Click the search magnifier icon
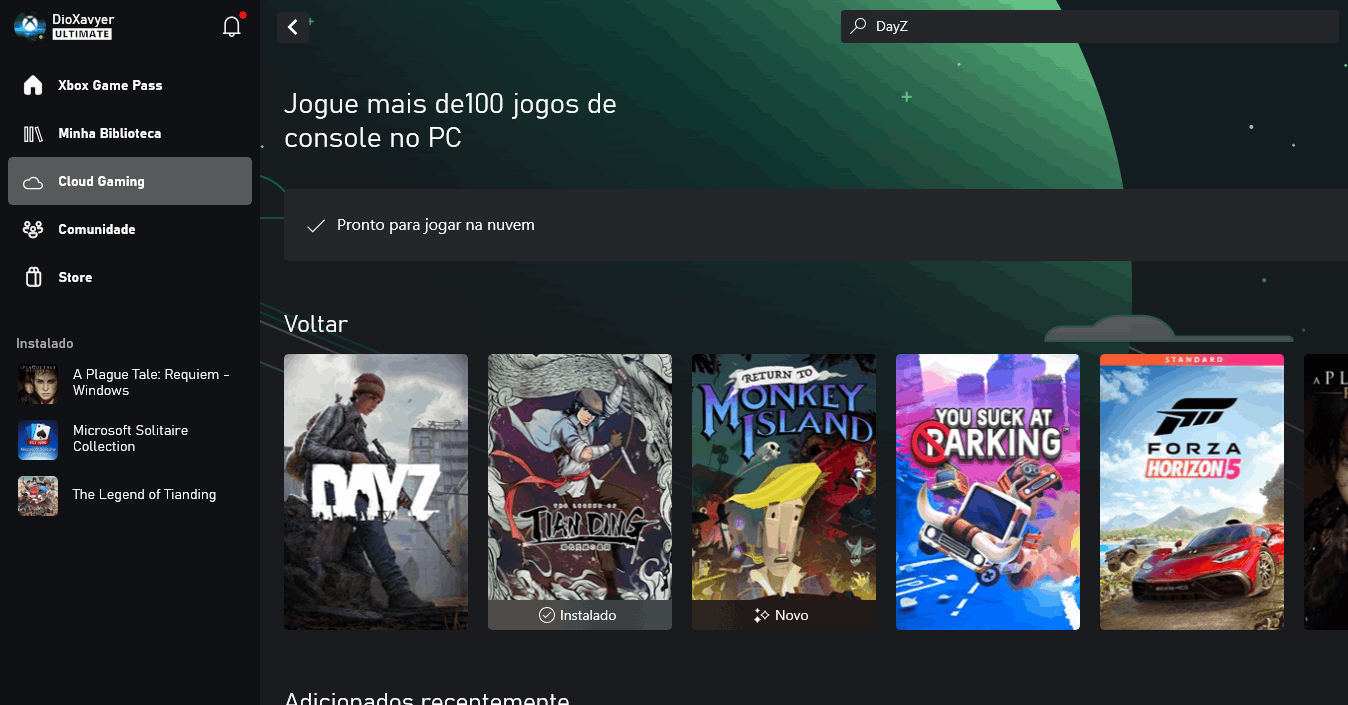This screenshot has width=1348, height=705. 858,27
